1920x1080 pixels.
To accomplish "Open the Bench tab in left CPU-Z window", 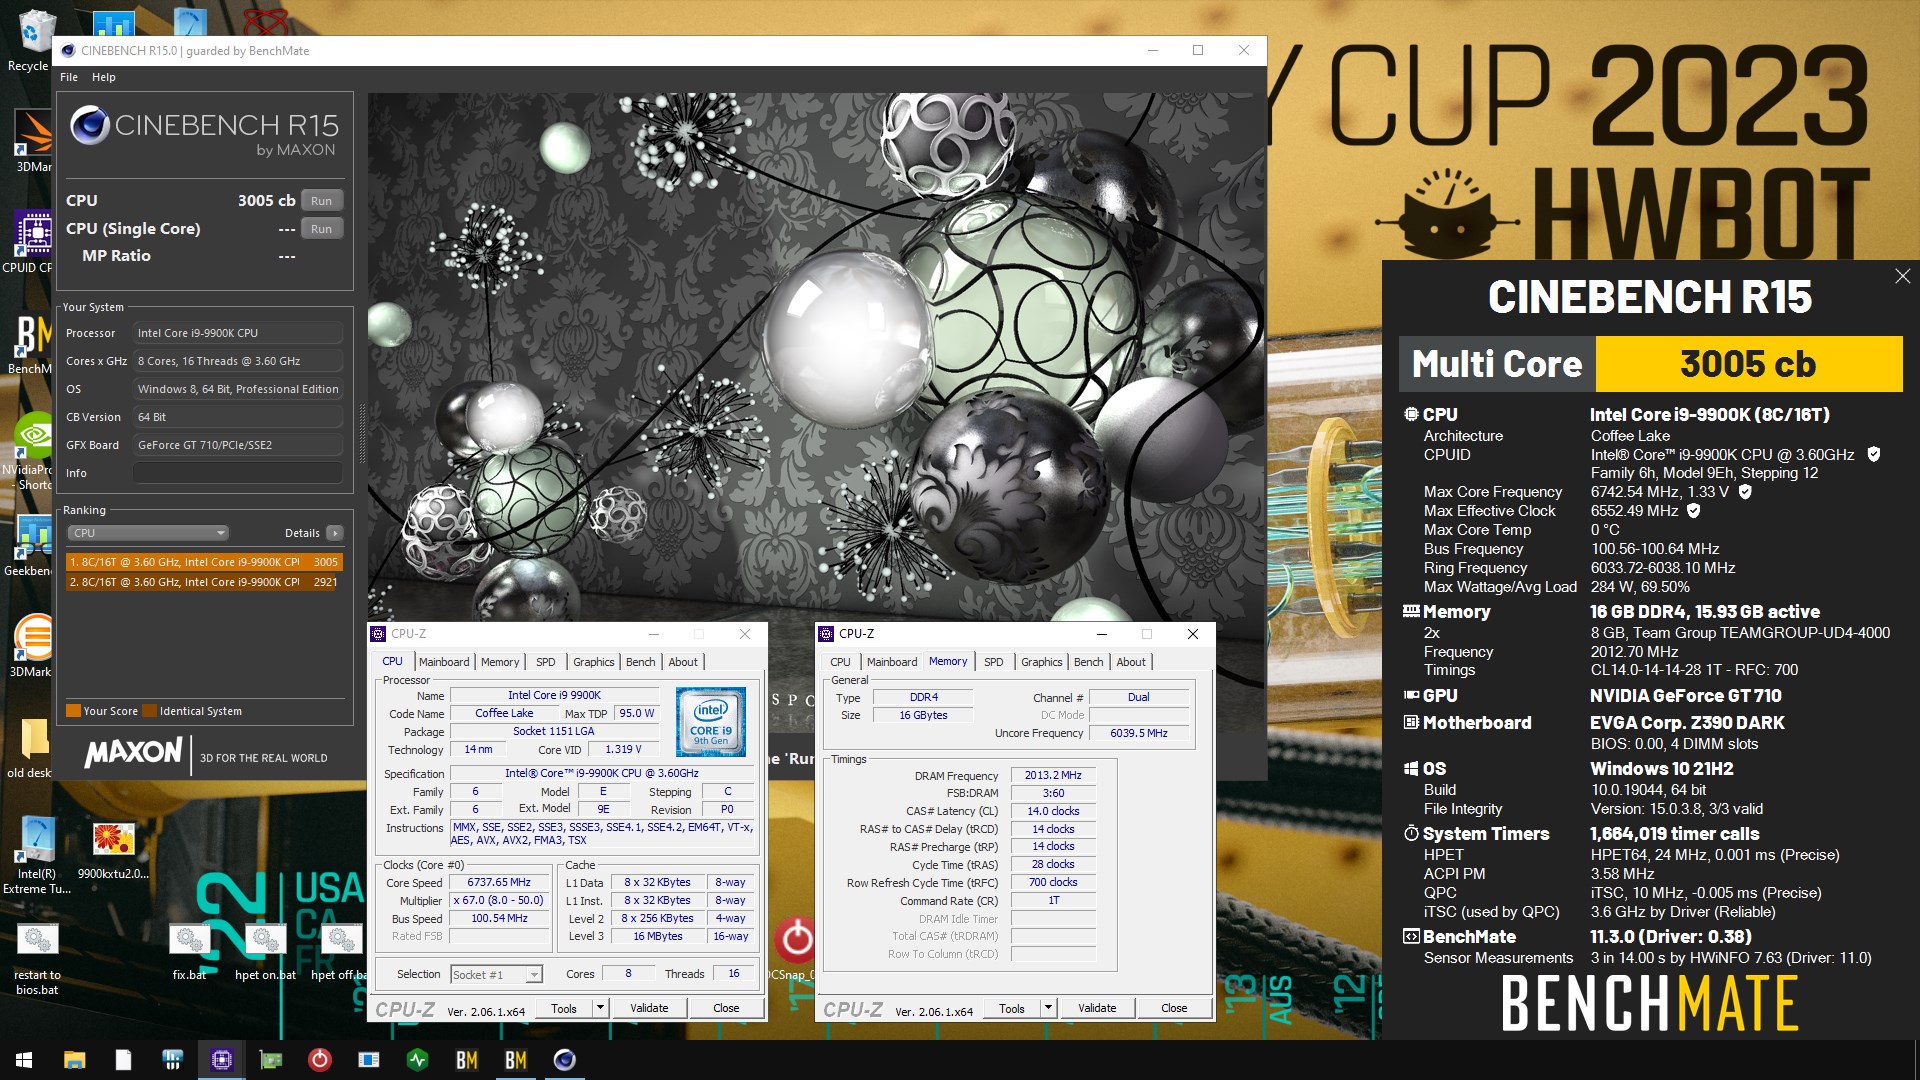I will click(x=640, y=662).
